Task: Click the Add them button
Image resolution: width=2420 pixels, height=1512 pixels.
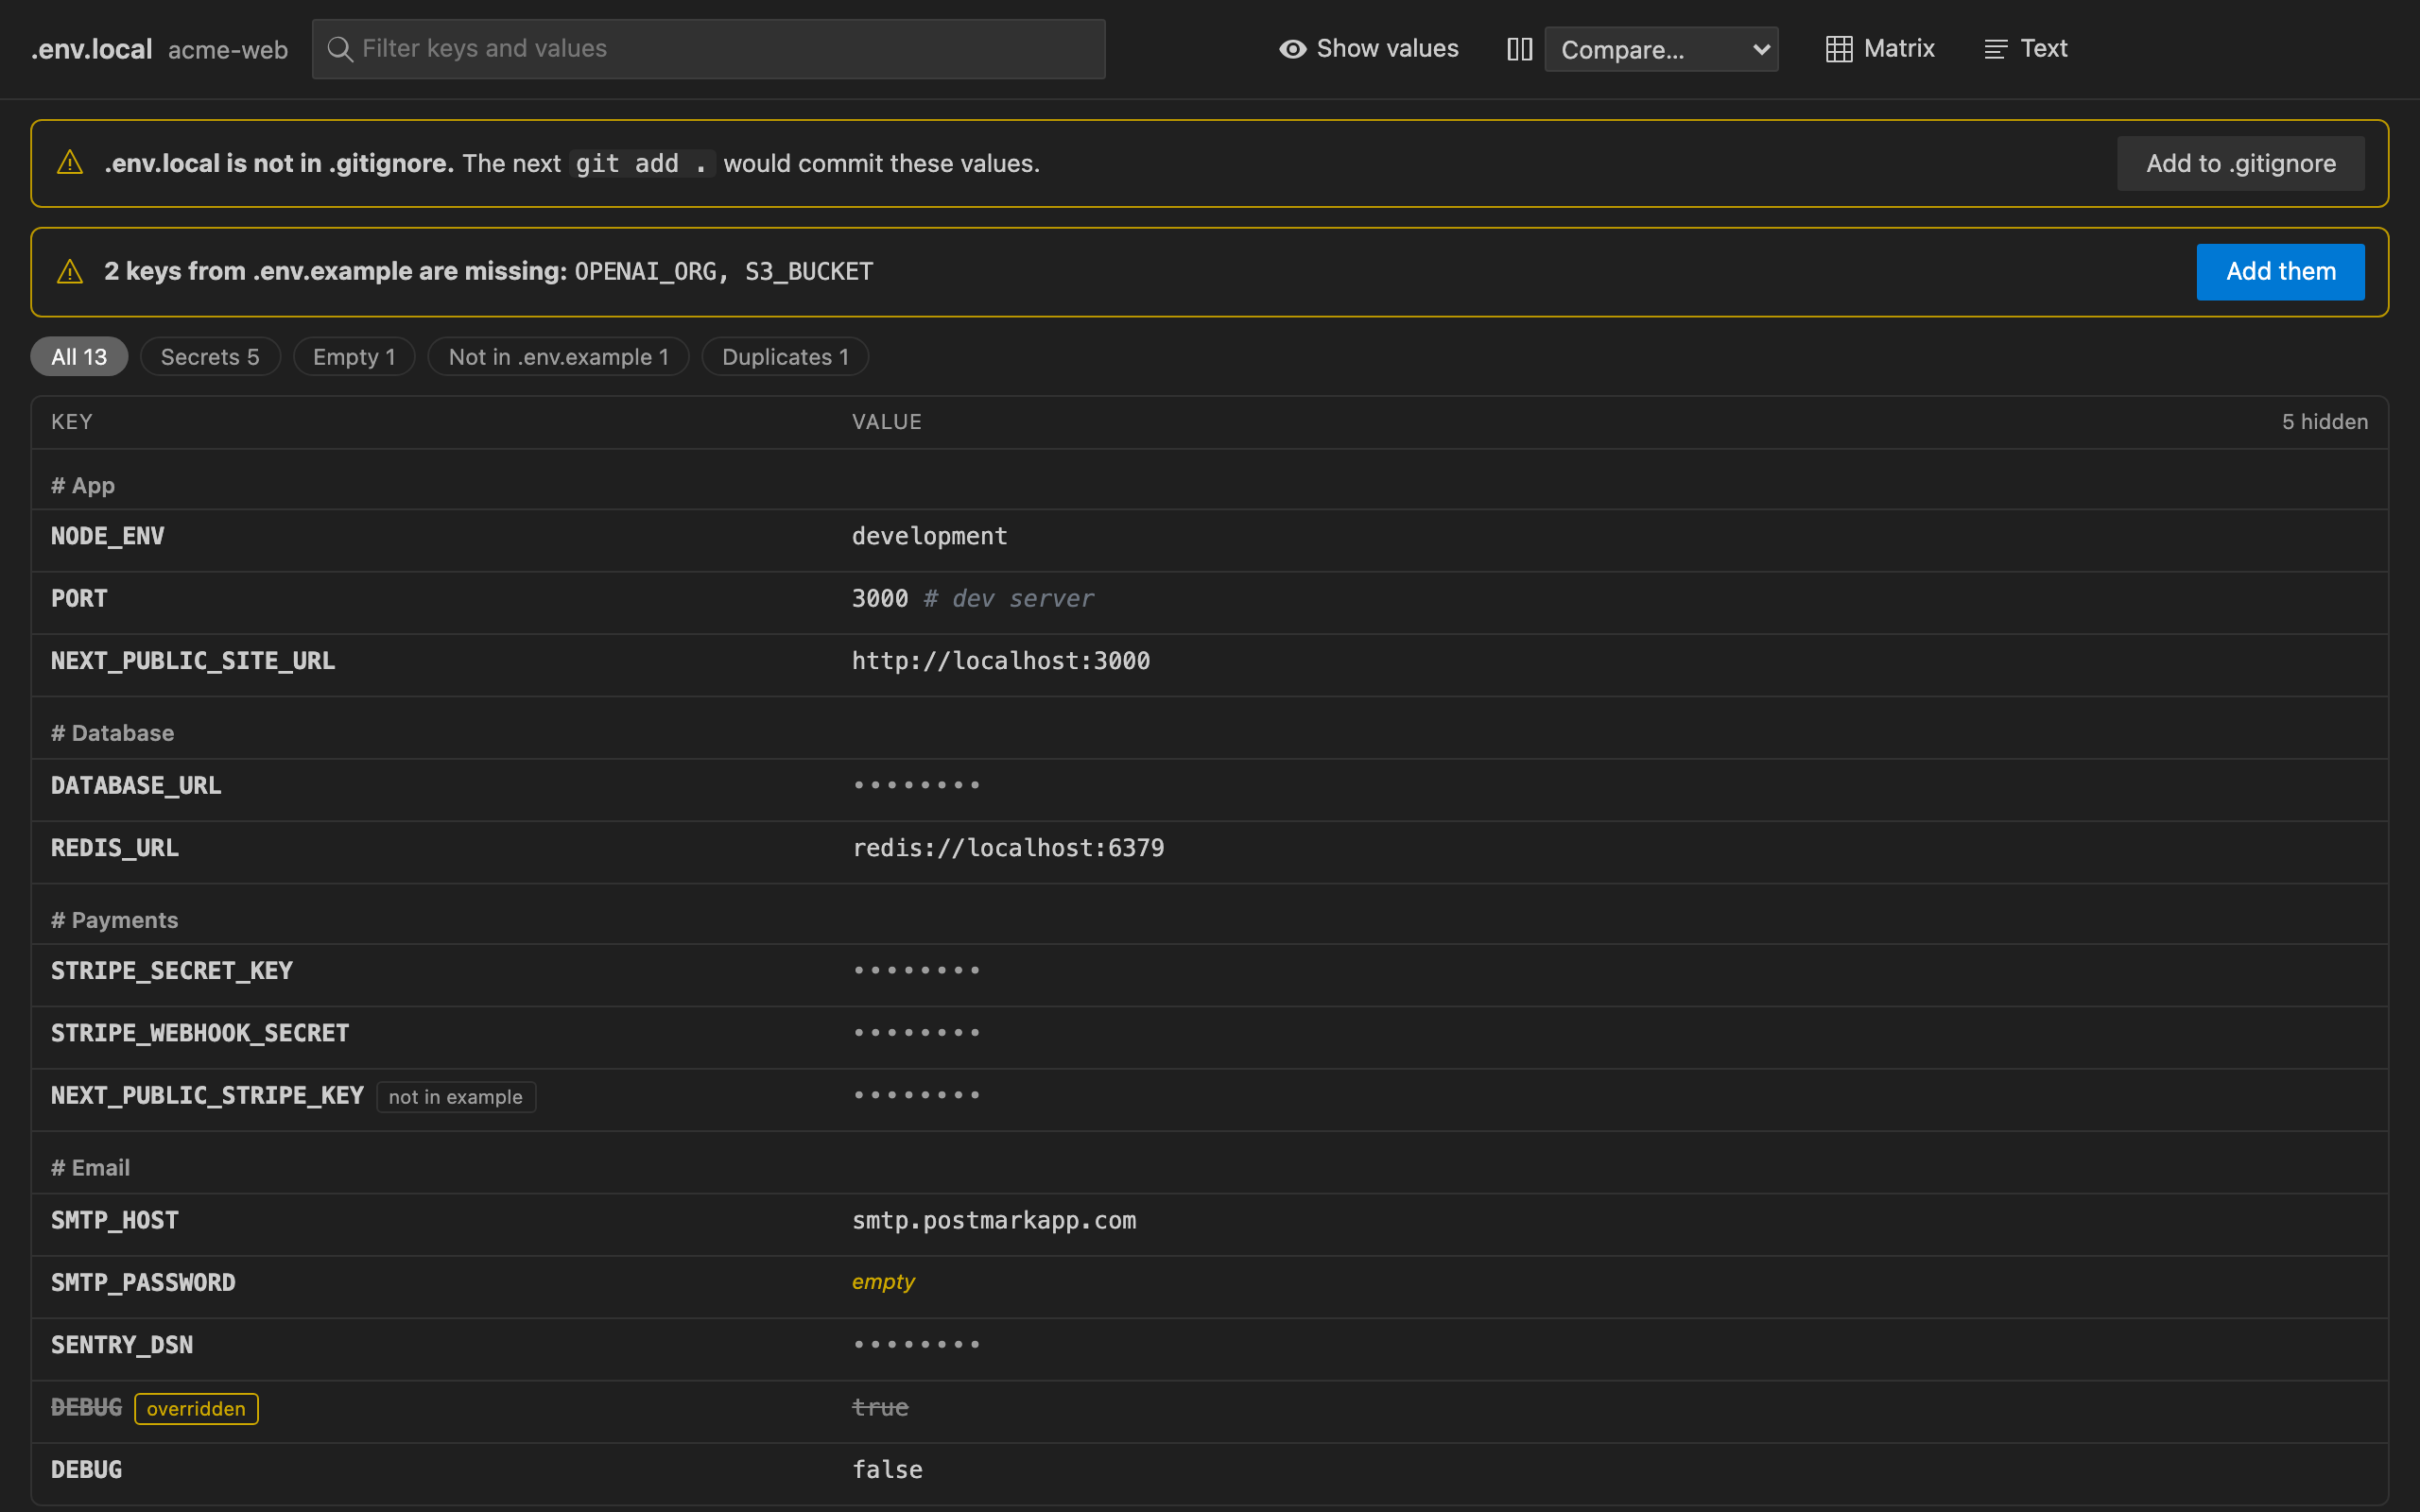Action: point(2280,271)
